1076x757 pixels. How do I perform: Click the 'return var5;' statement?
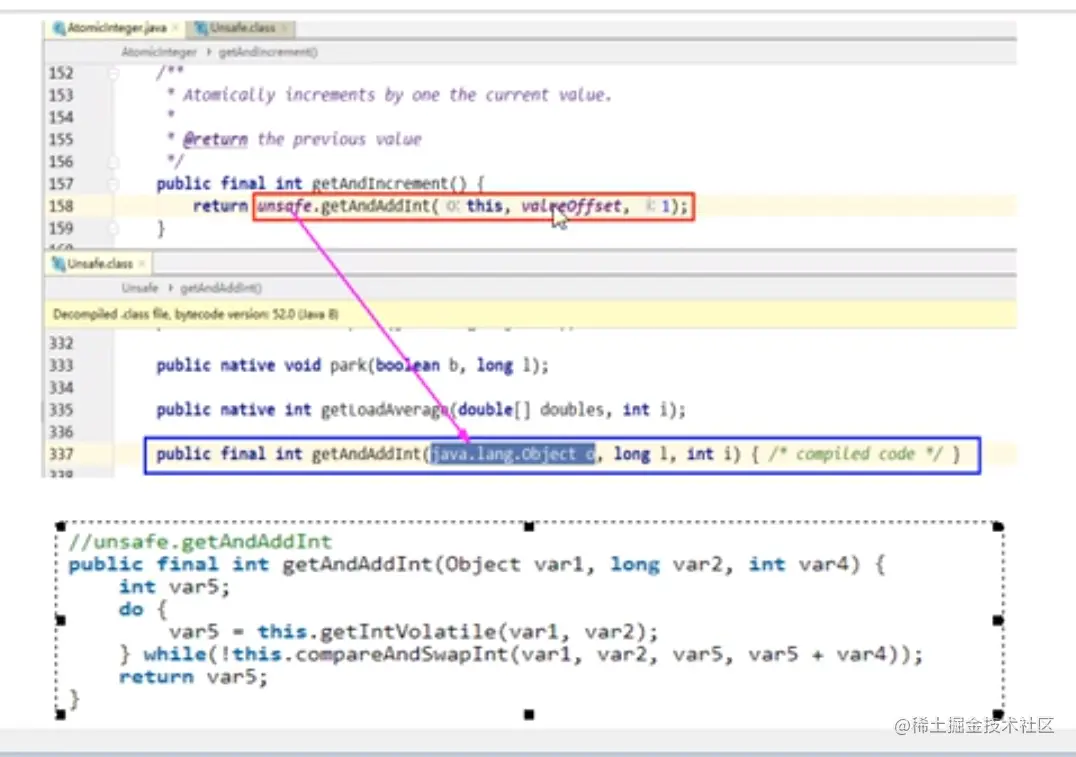[x=193, y=677]
